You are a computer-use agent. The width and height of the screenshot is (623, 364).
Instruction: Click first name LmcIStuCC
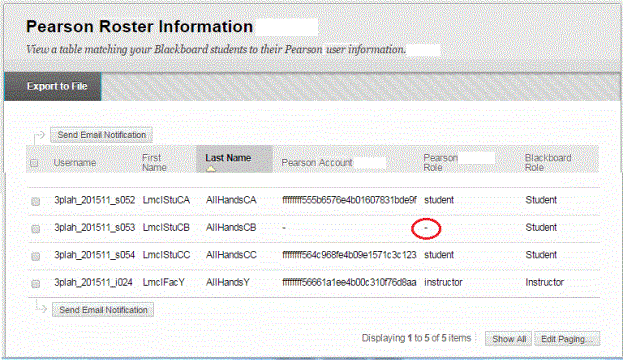coord(166,255)
